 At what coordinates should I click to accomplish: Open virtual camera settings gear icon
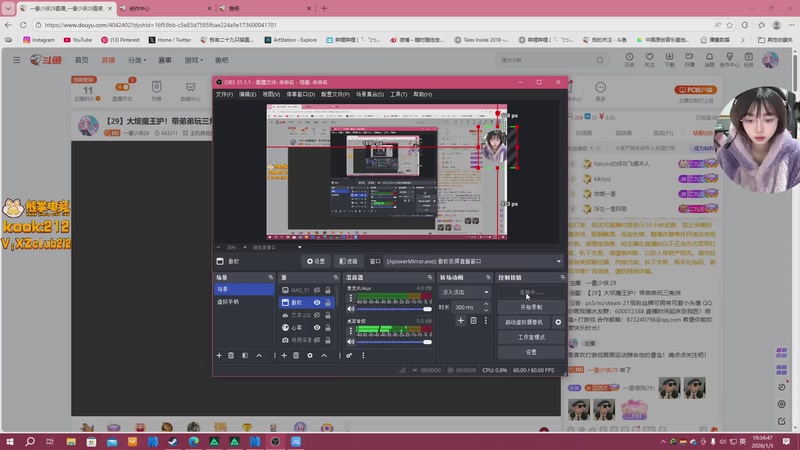558,322
